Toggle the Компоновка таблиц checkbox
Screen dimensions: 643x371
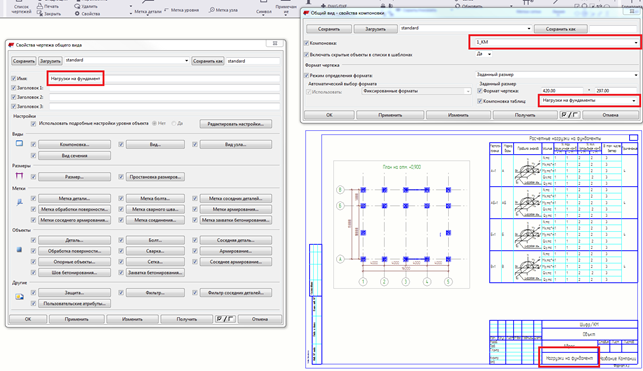479,101
